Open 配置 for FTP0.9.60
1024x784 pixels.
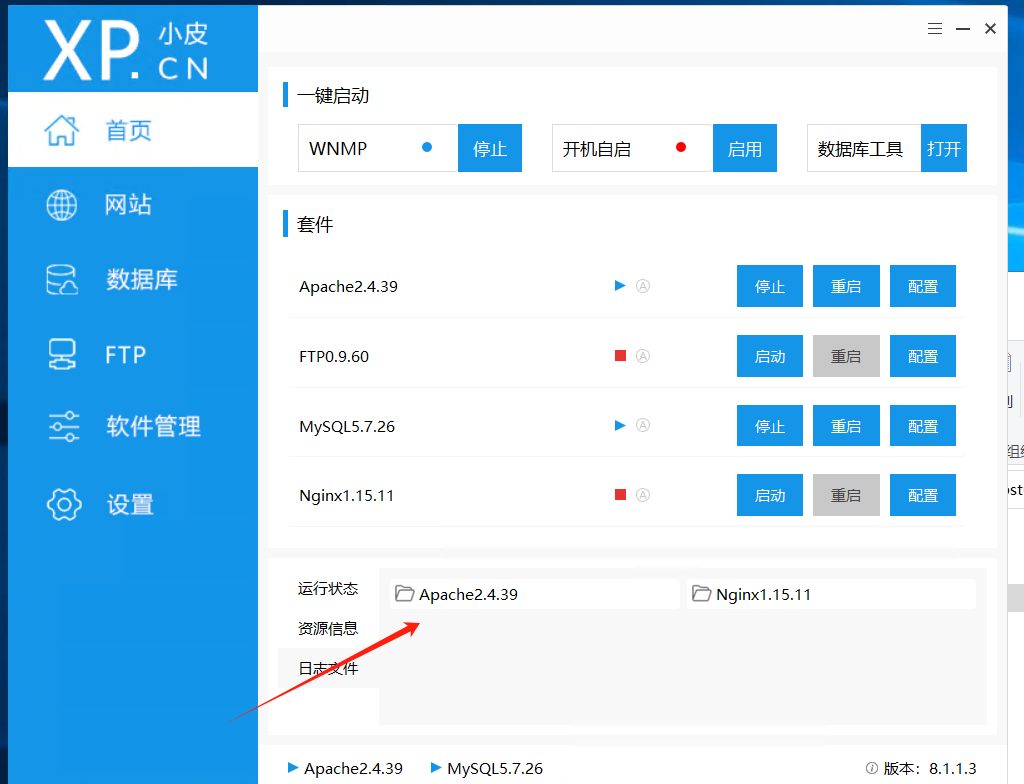coord(923,356)
